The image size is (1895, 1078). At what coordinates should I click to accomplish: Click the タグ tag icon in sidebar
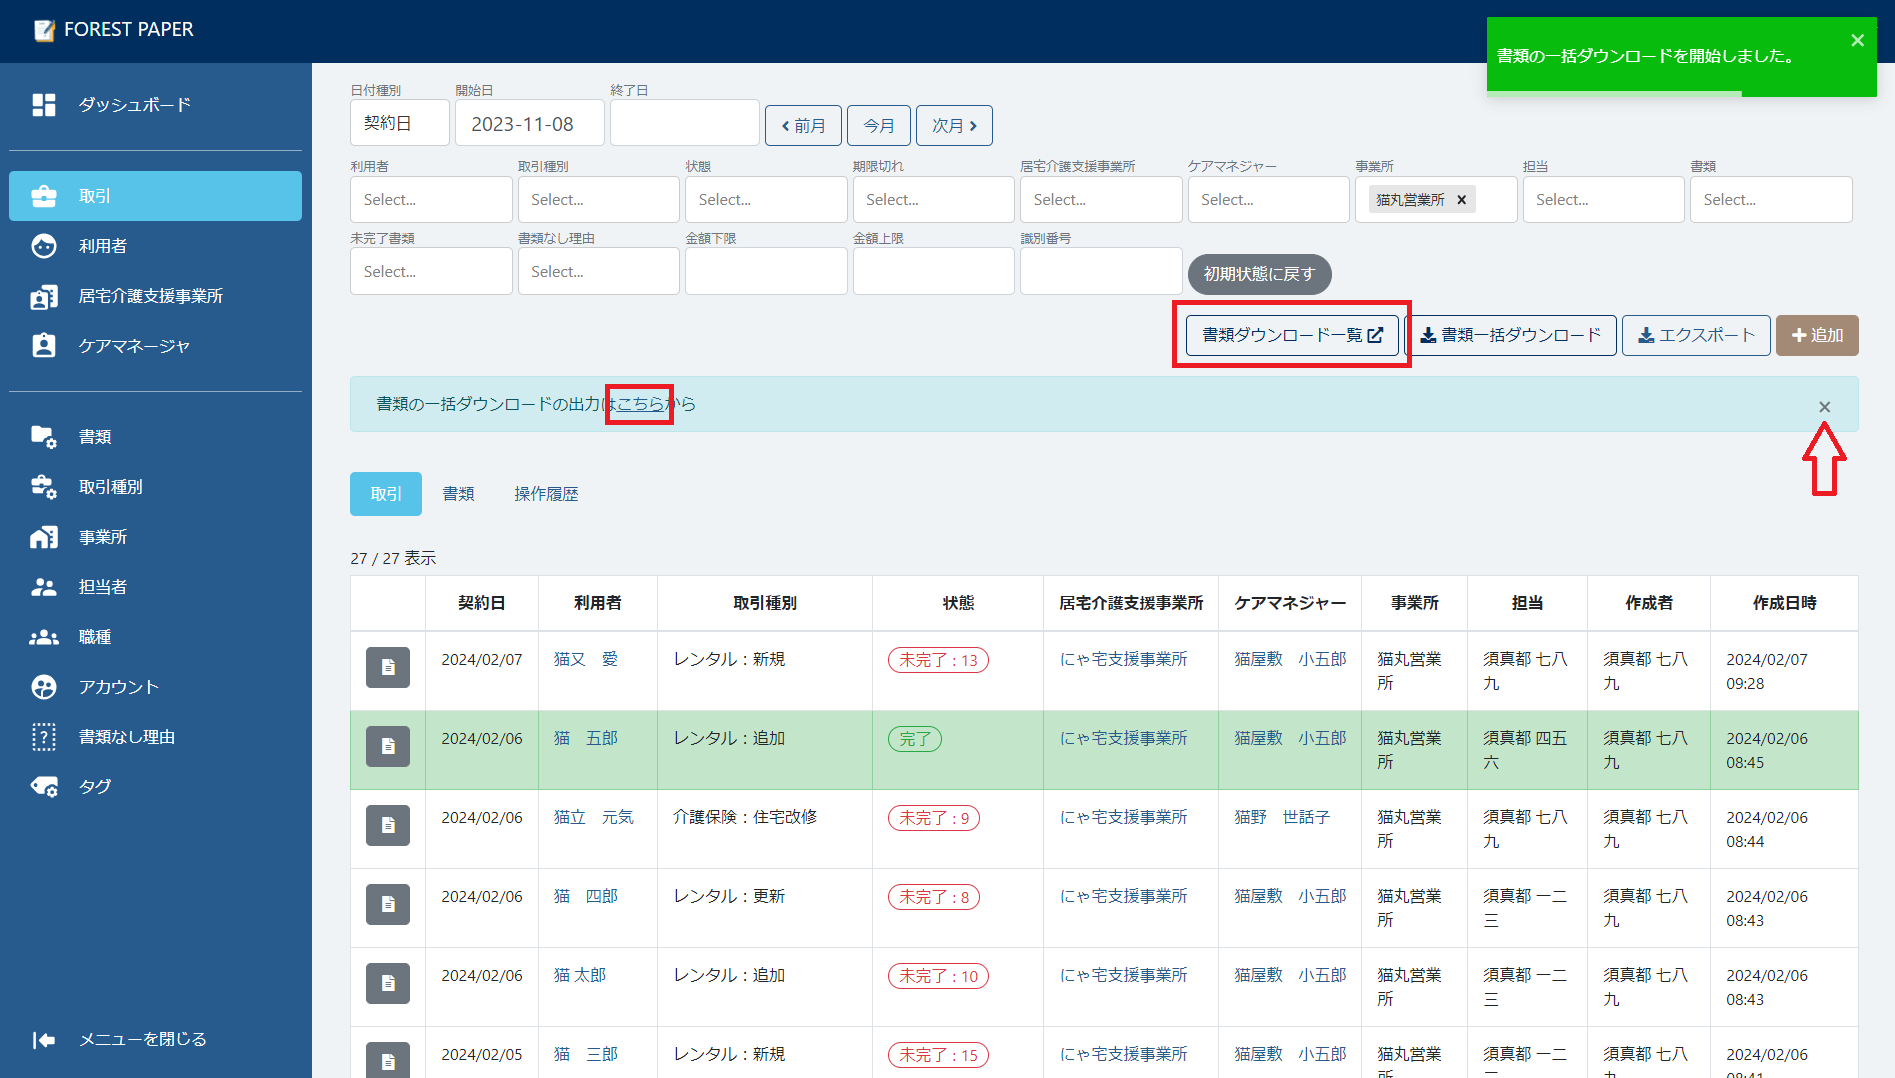coord(43,787)
